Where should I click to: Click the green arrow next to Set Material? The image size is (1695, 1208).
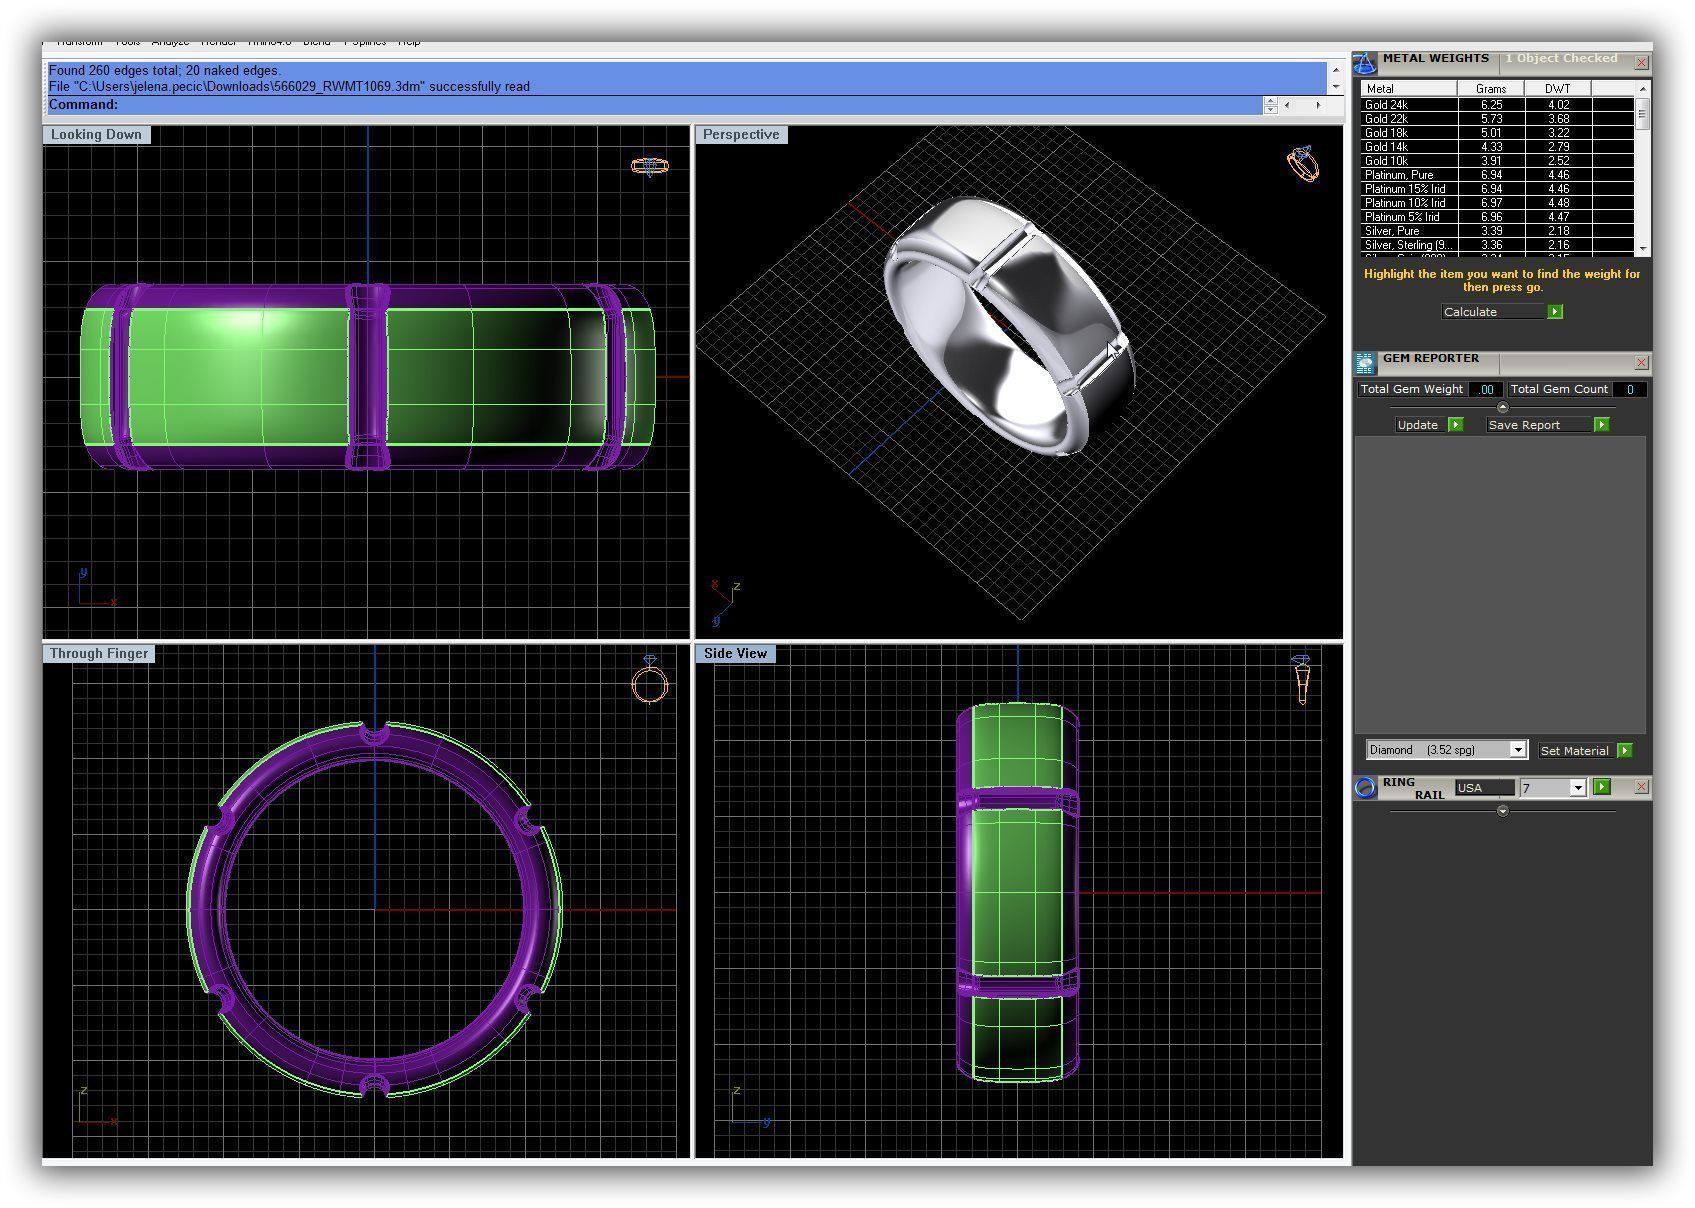(x=1625, y=750)
